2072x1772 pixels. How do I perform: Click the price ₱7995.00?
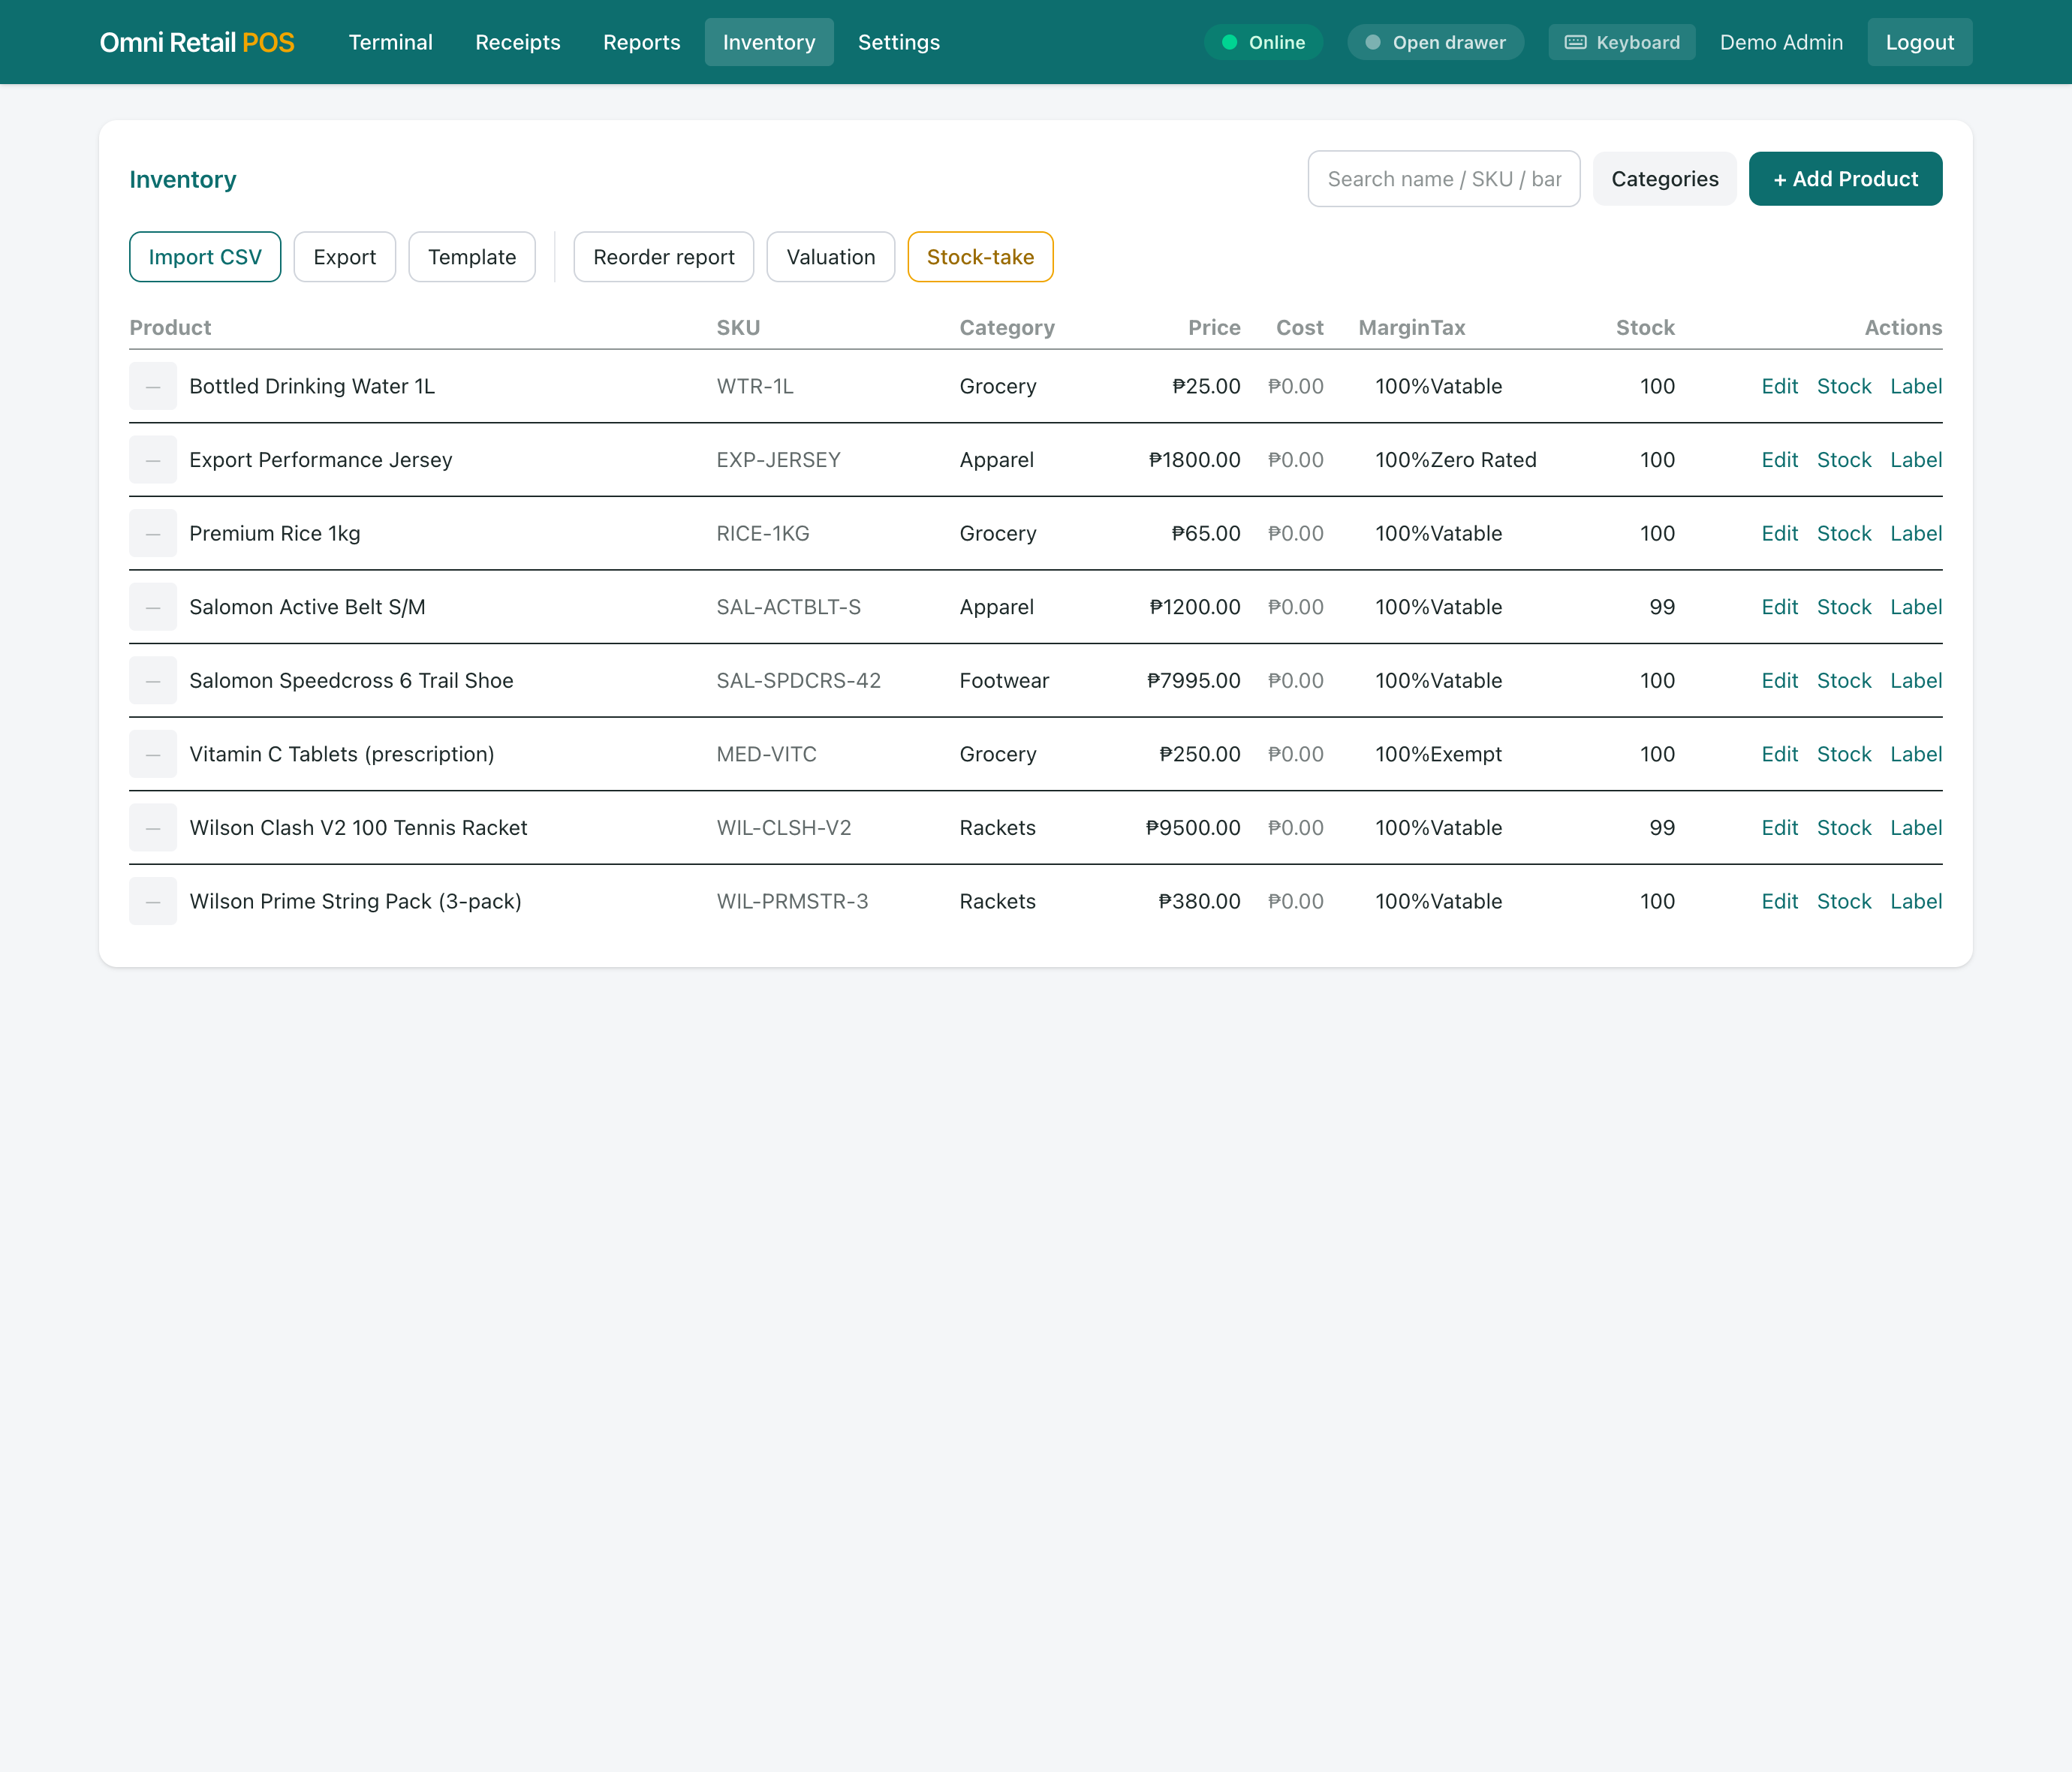pyautogui.click(x=1193, y=680)
